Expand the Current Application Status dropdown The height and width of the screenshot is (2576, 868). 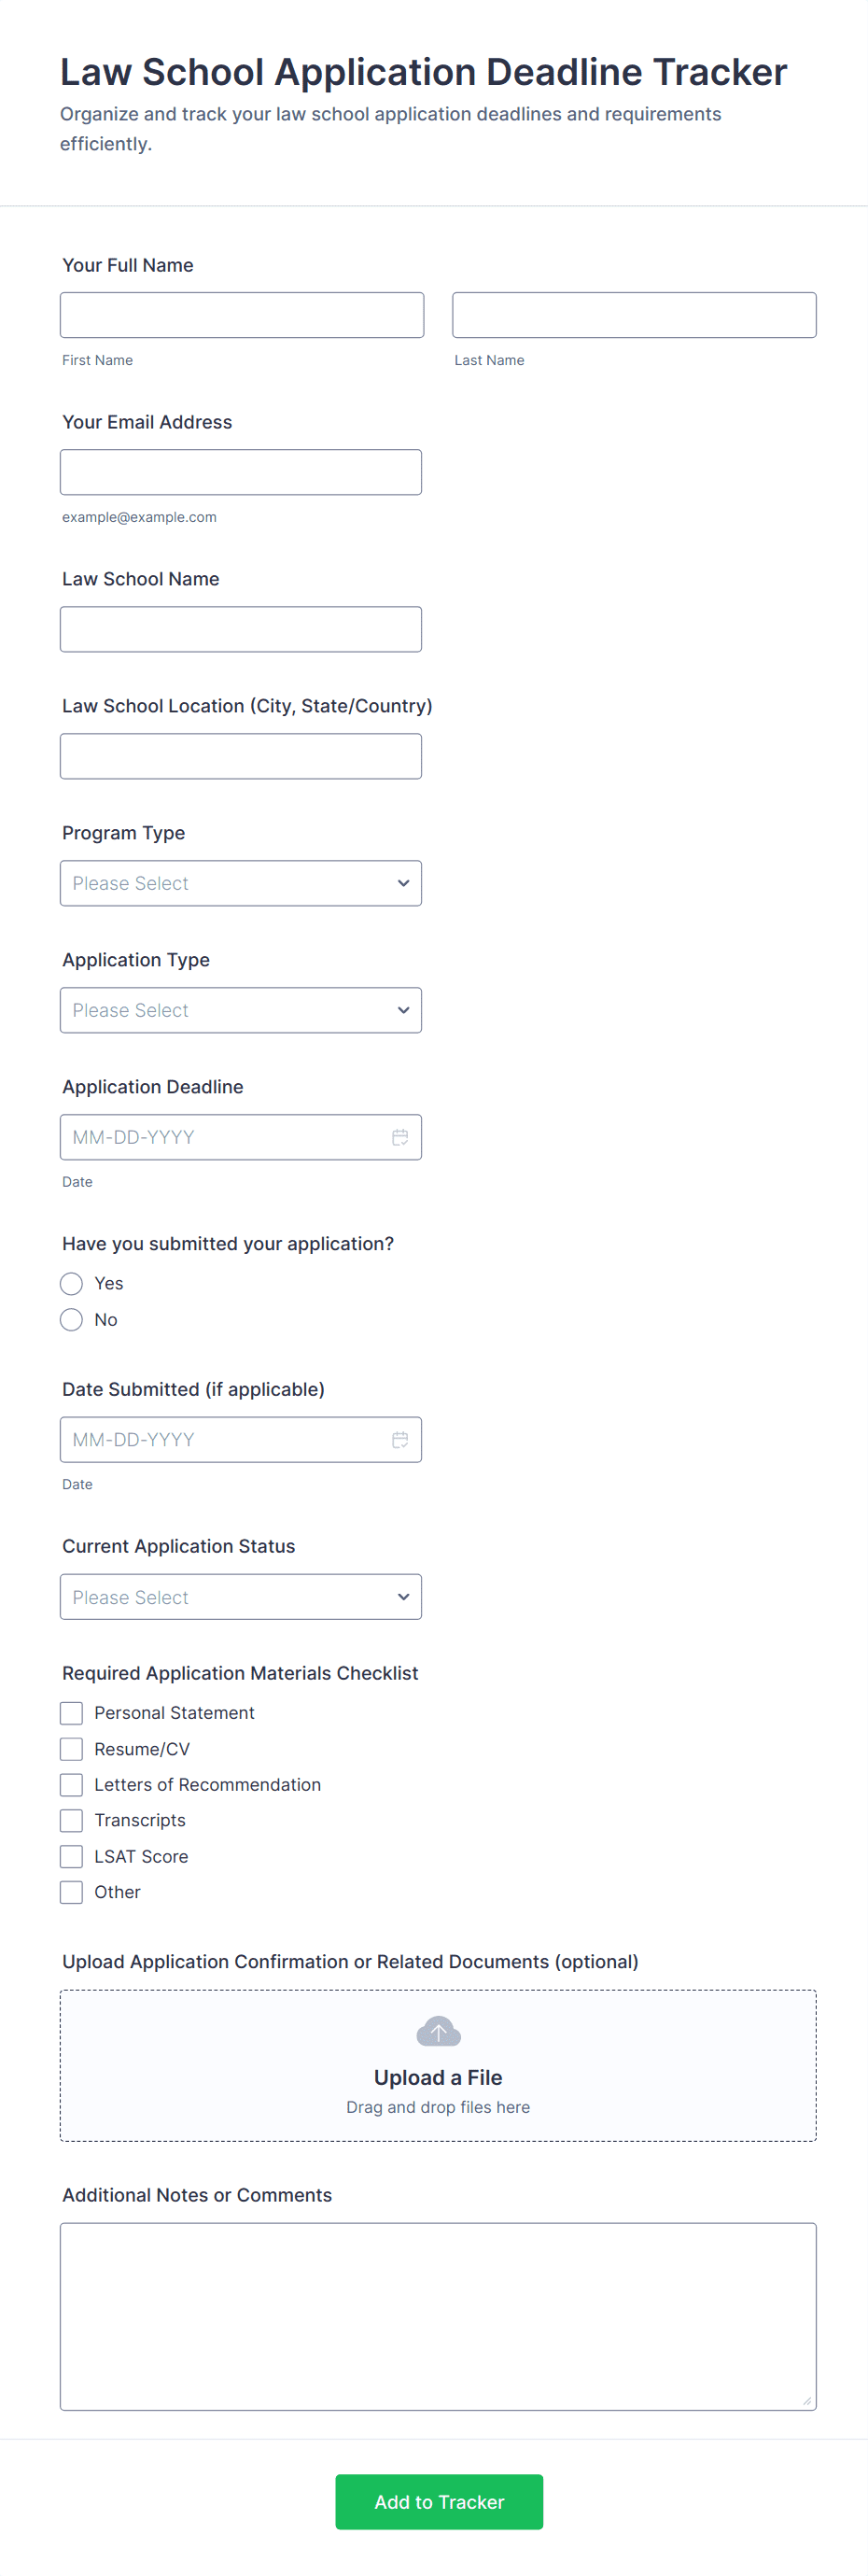[240, 1596]
